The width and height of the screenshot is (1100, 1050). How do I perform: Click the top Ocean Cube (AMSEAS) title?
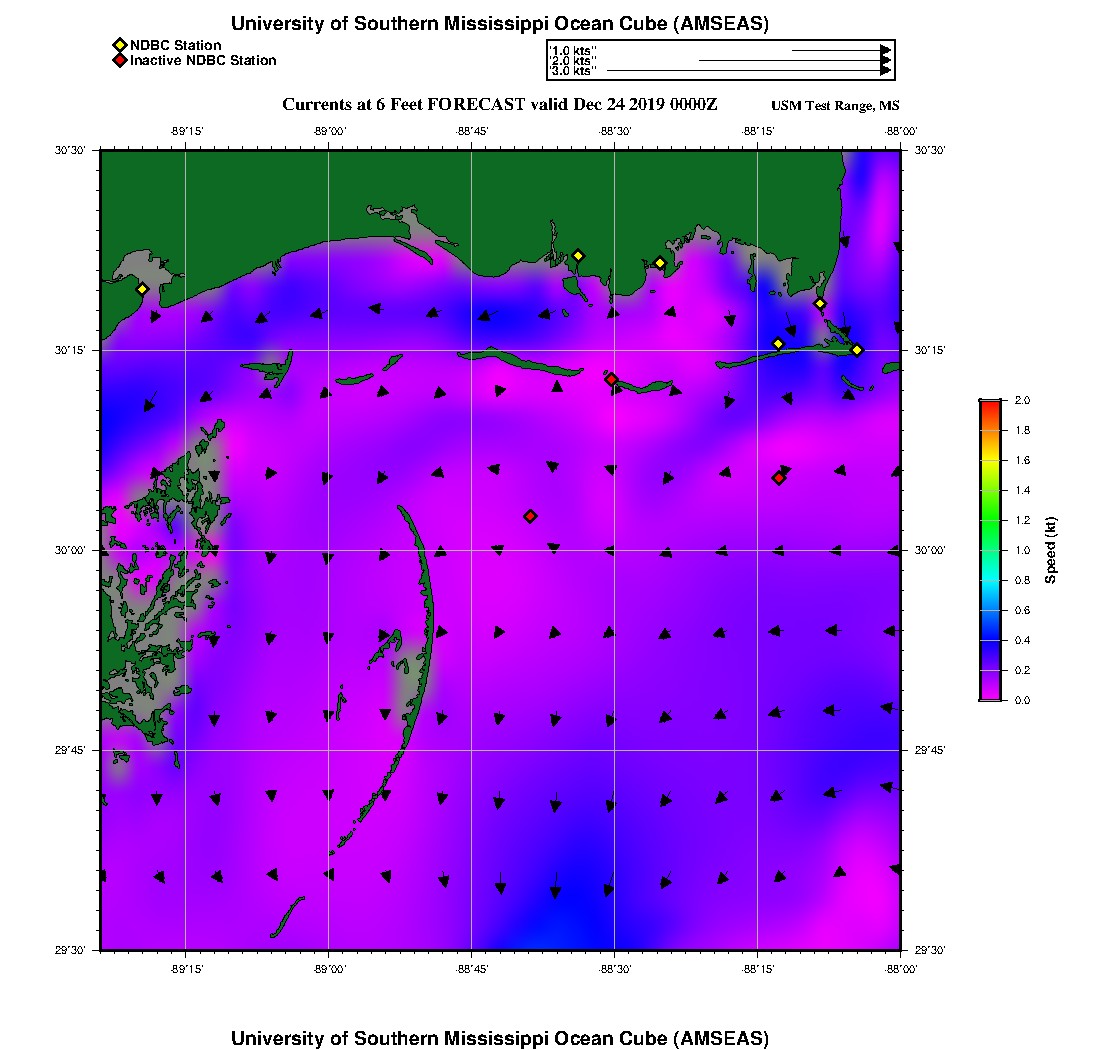[x=499, y=24]
